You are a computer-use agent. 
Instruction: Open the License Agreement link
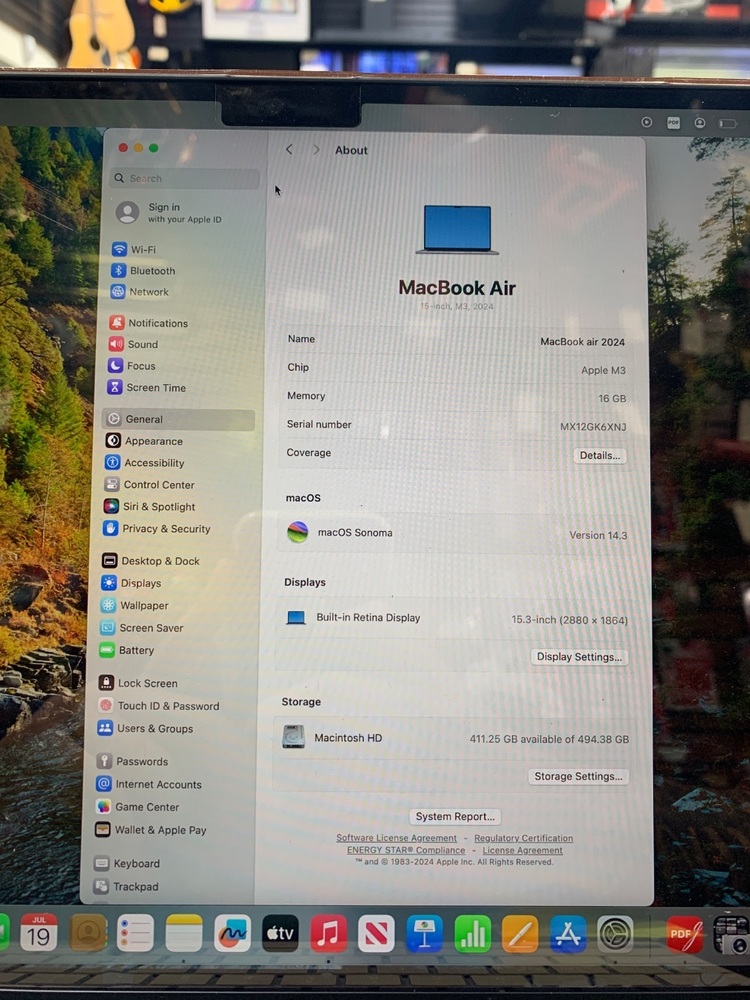click(x=522, y=850)
